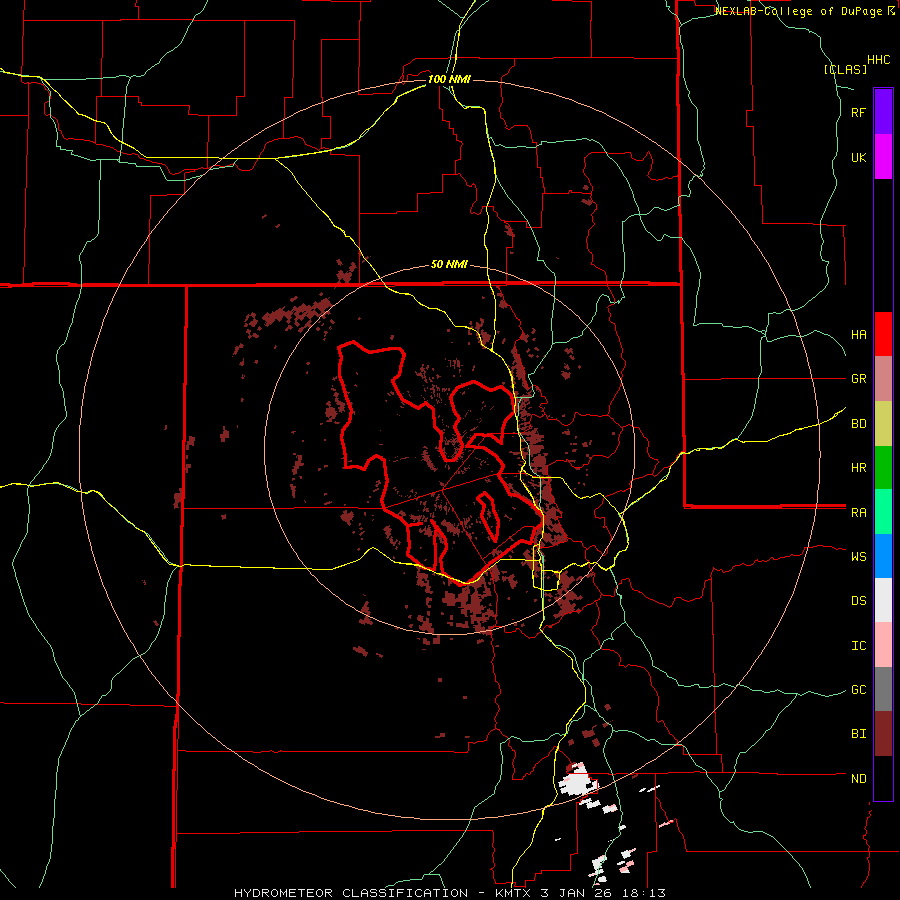Click the 'GR' legend label
The height and width of the screenshot is (900, 900).
[x=858, y=379]
